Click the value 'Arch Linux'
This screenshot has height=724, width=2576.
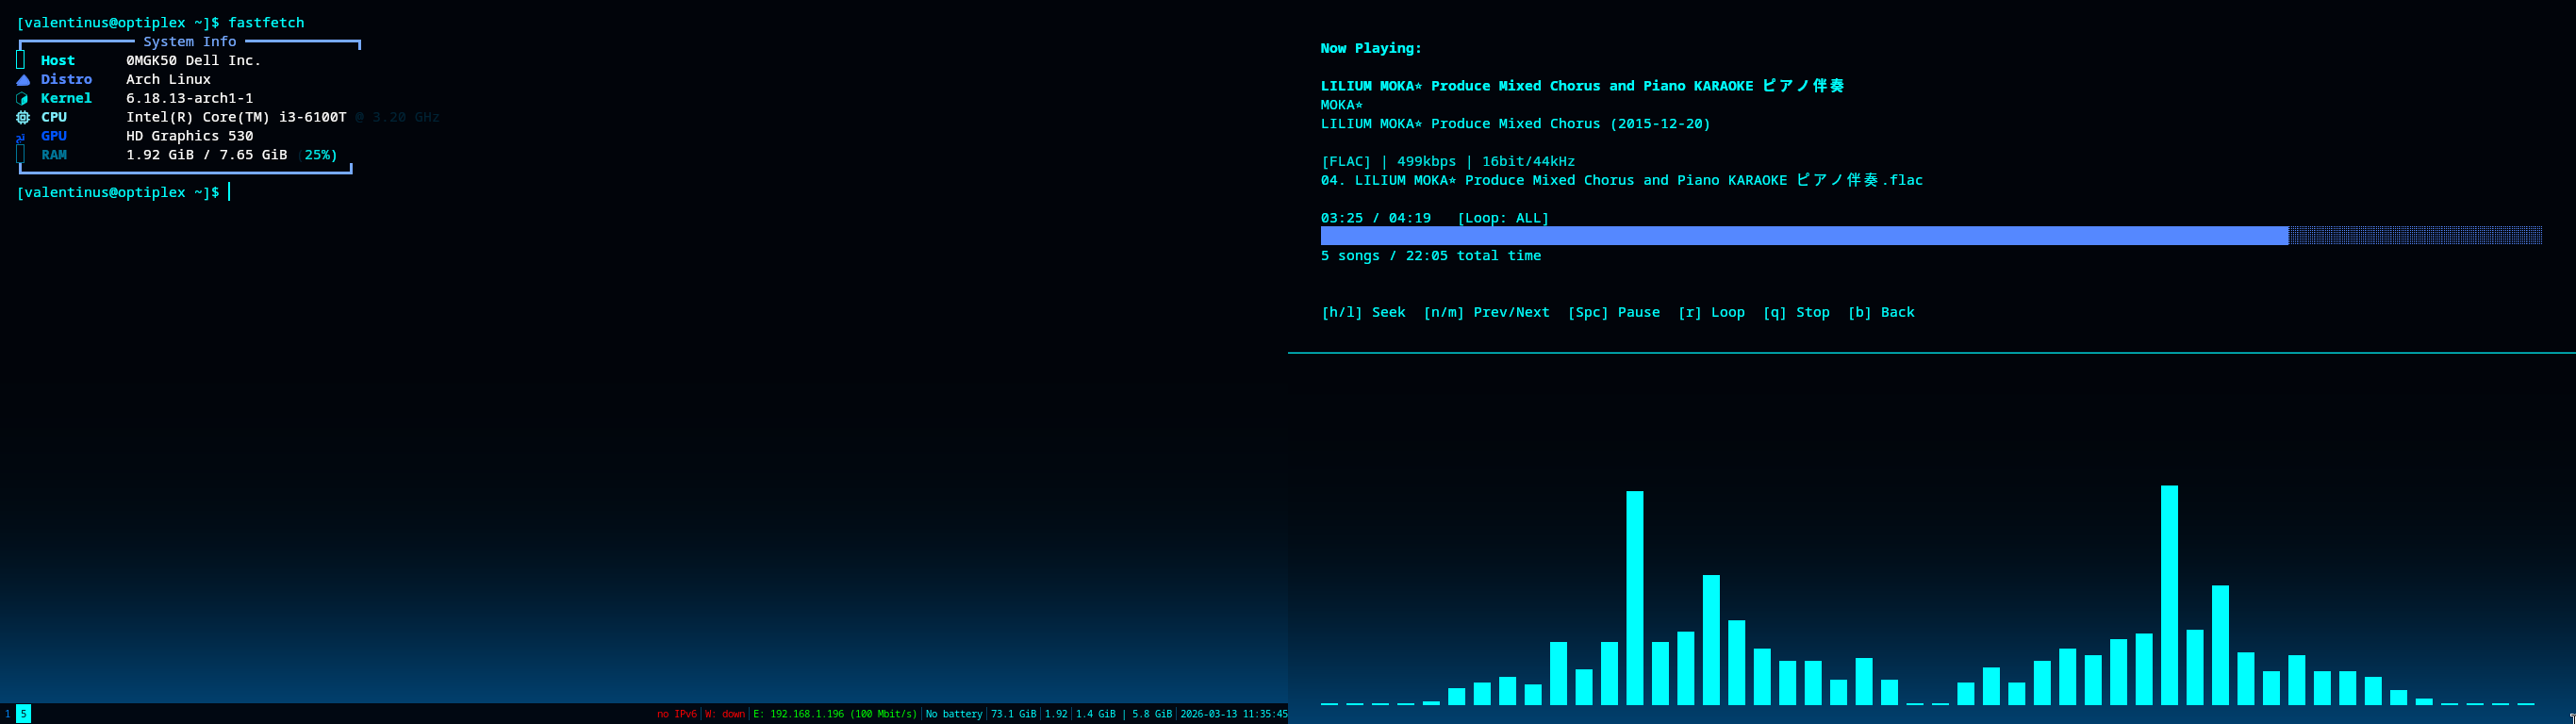click(x=168, y=80)
